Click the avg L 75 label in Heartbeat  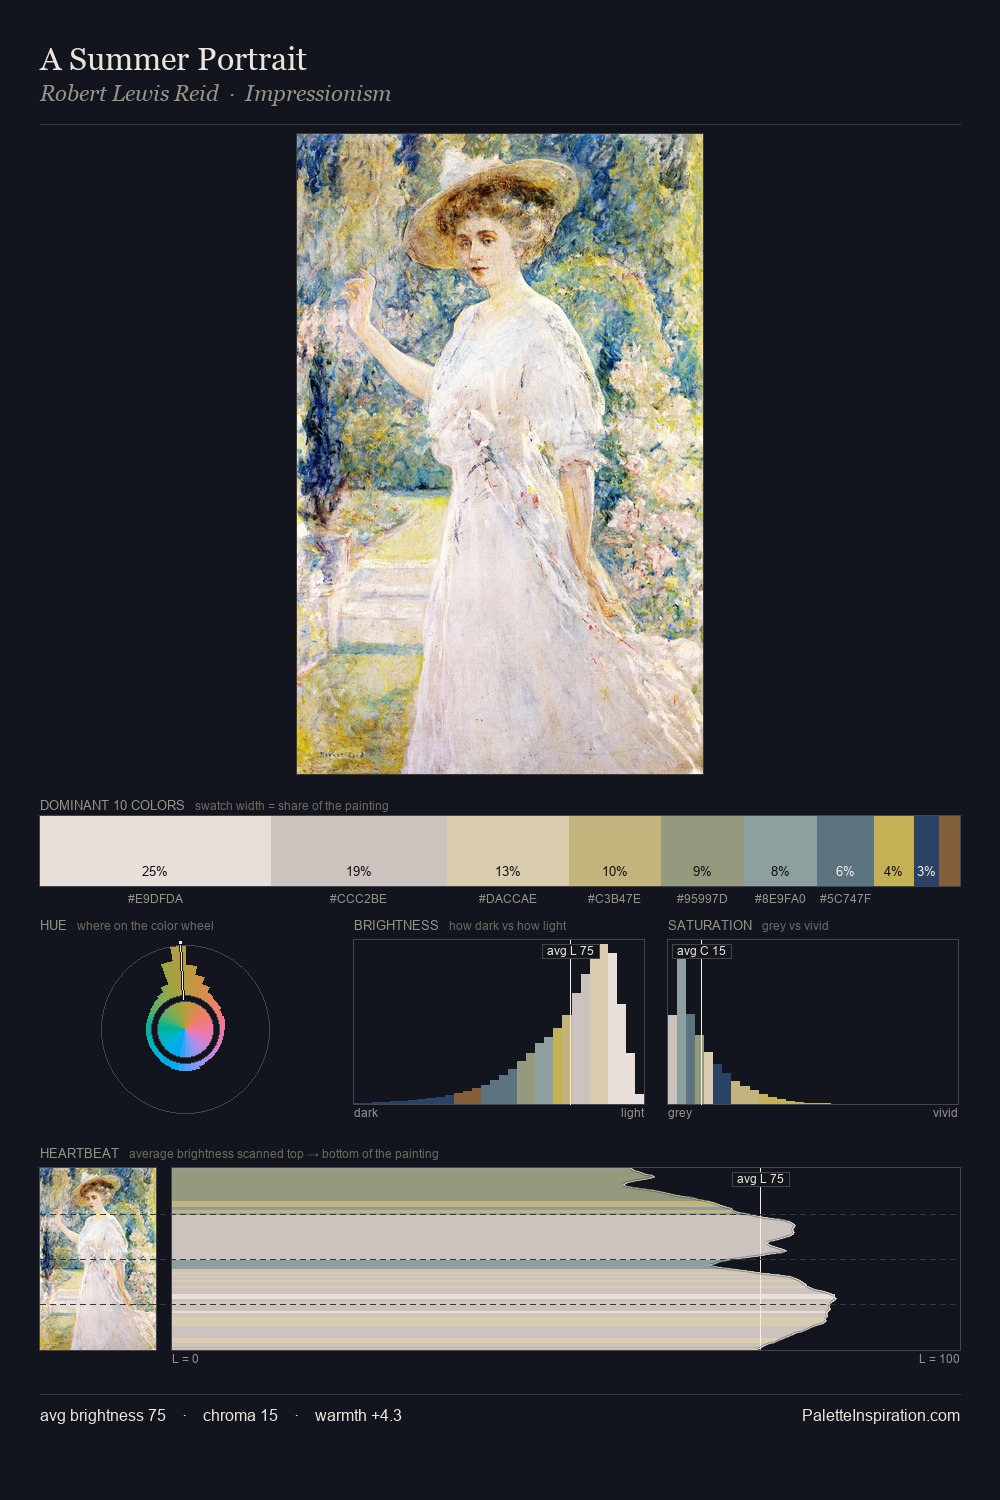coord(760,1179)
